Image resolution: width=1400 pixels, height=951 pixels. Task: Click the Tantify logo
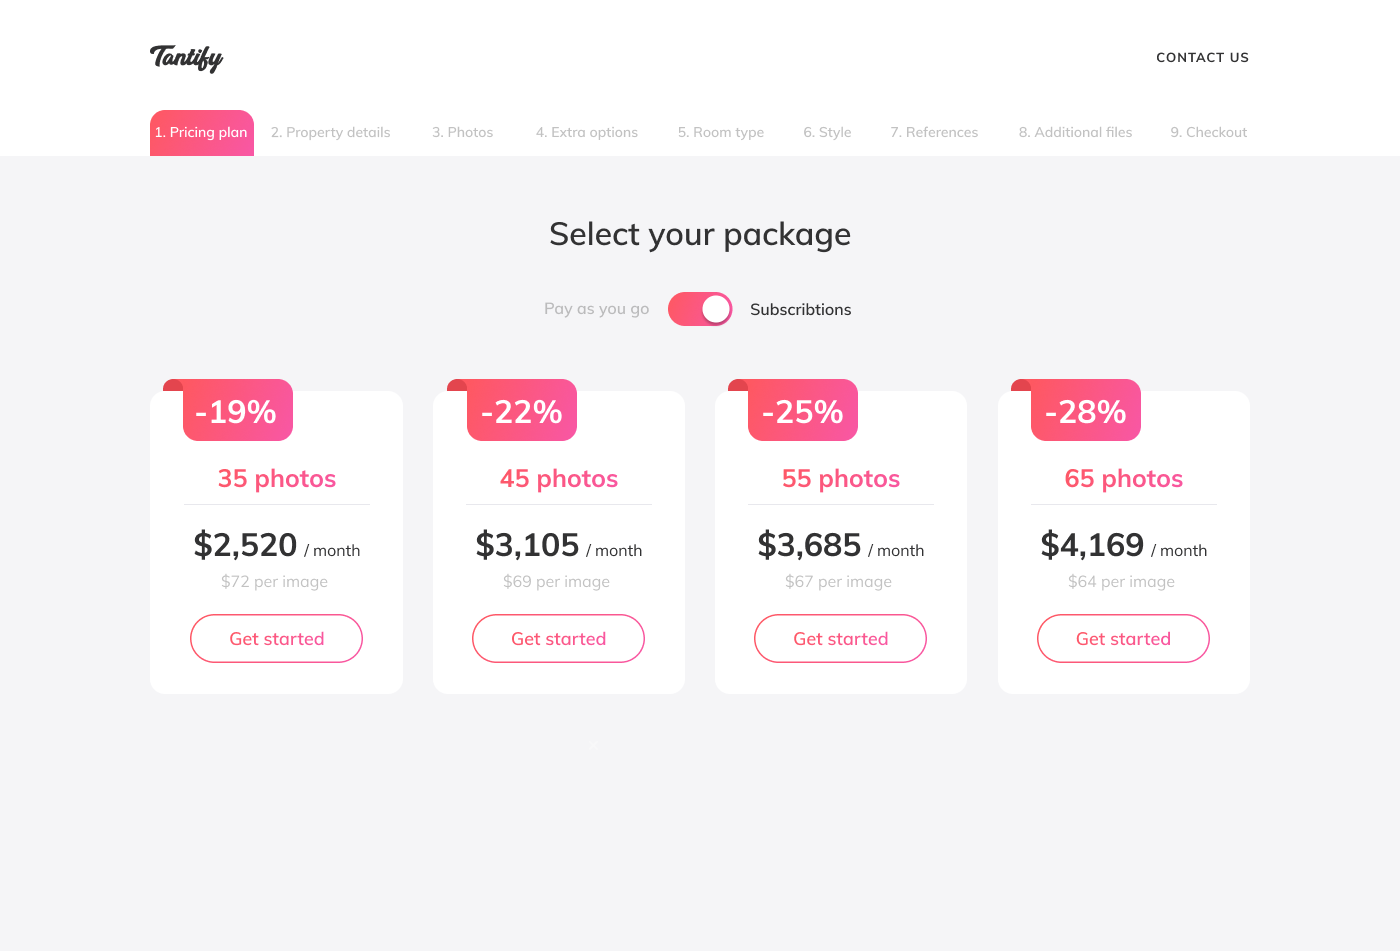pos(187,58)
